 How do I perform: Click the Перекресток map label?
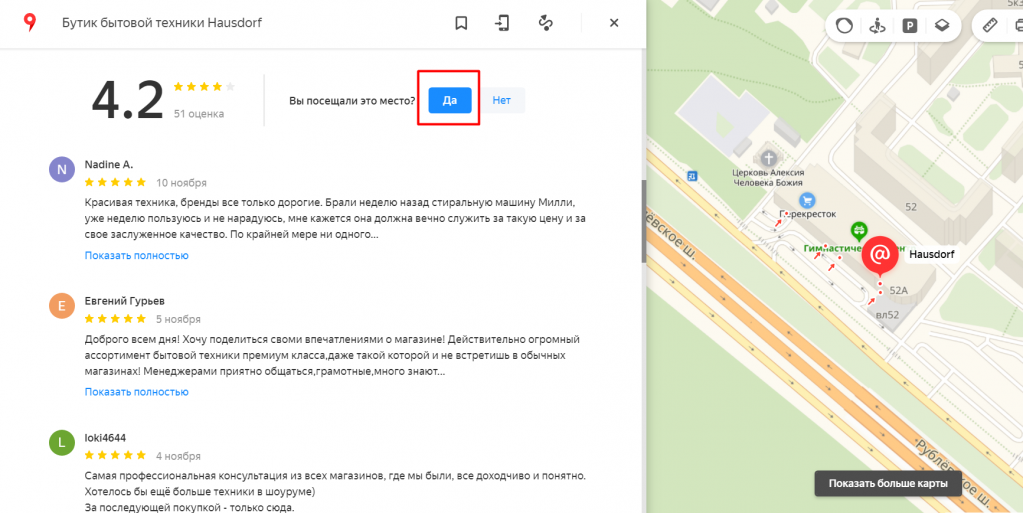click(x=808, y=214)
